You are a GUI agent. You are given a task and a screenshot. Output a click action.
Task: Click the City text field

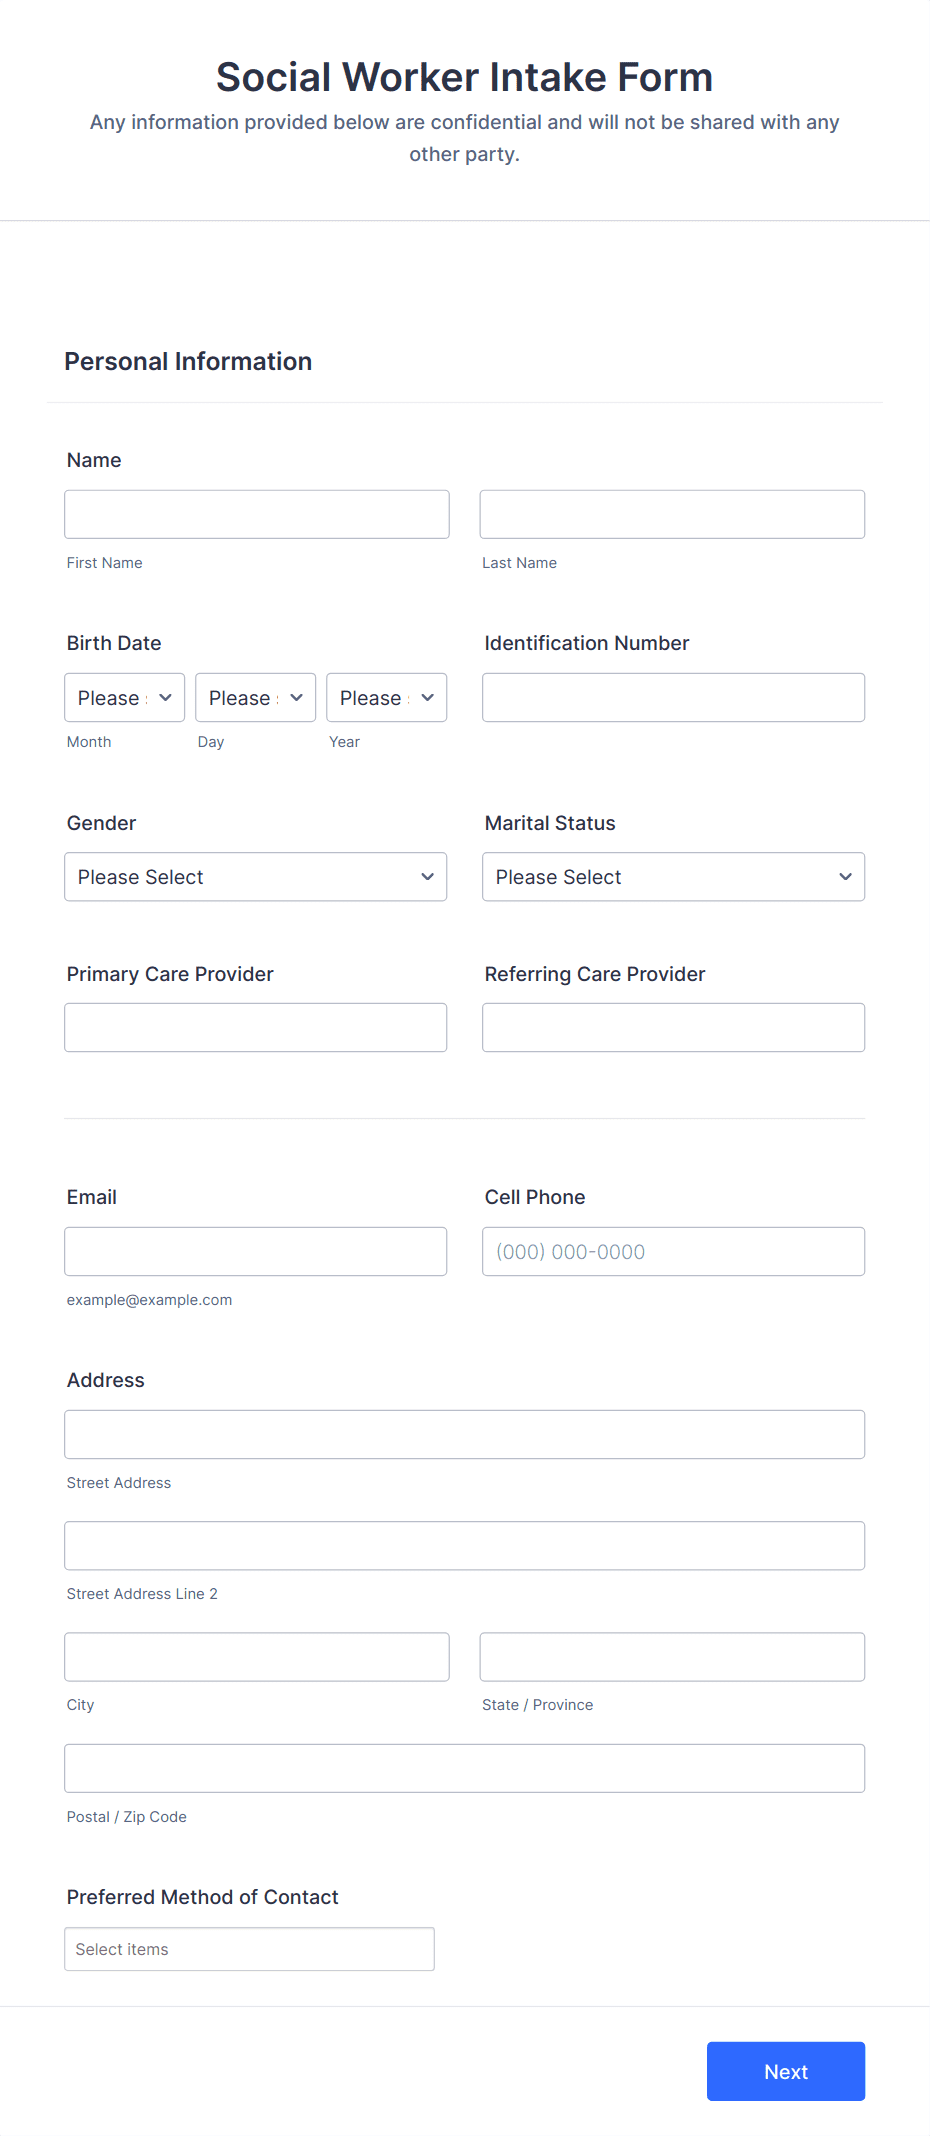coord(257,1657)
